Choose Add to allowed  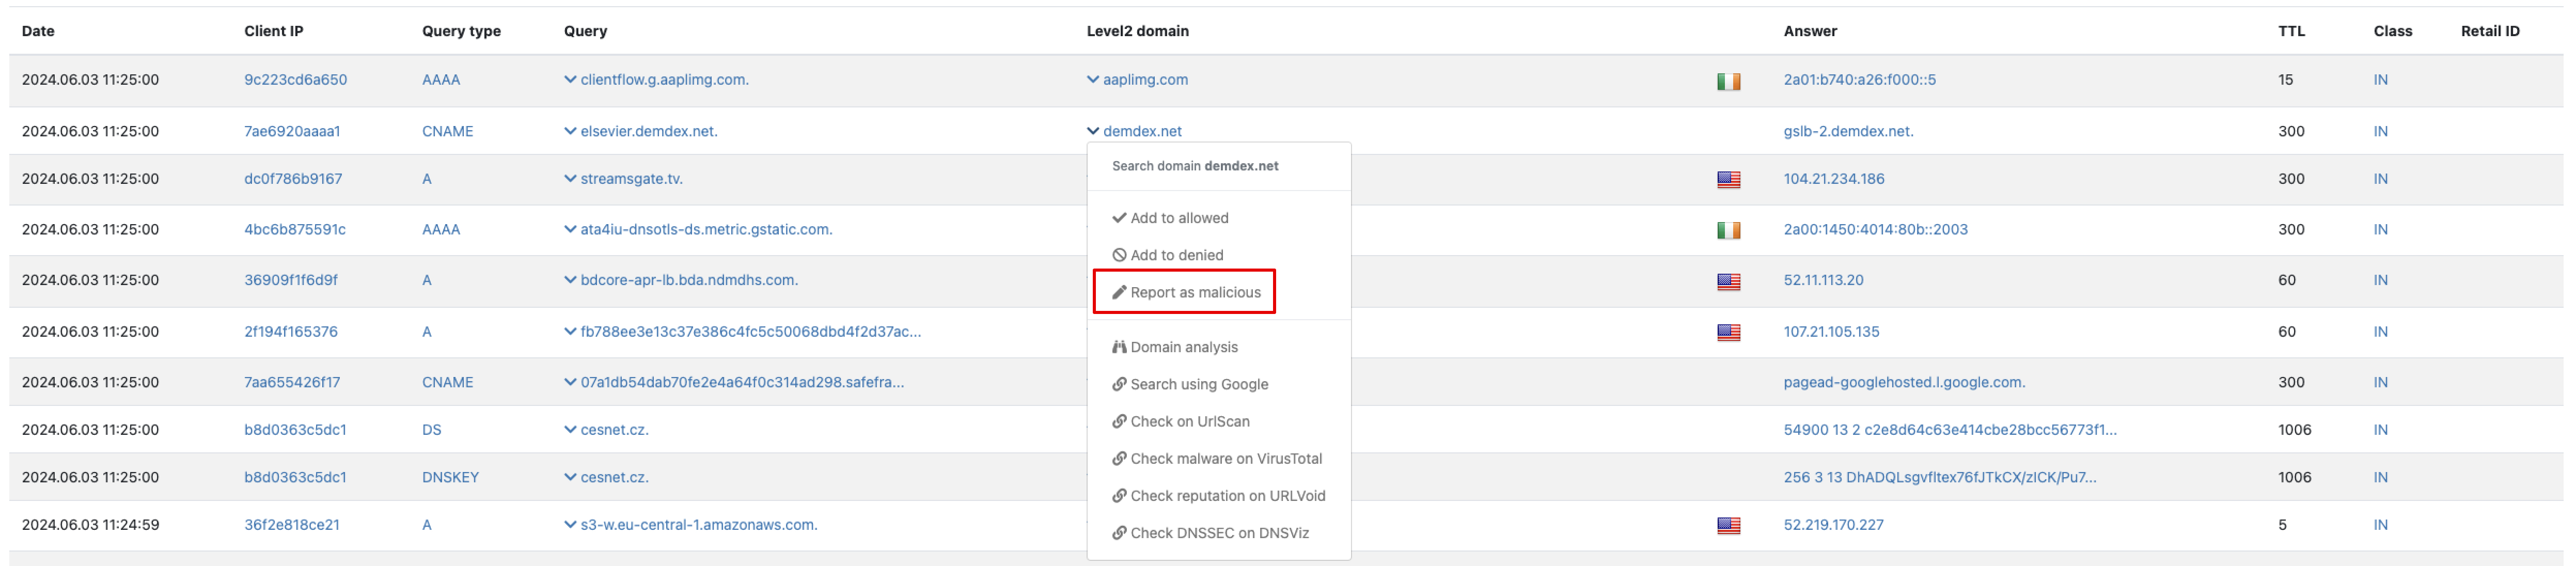point(1170,218)
